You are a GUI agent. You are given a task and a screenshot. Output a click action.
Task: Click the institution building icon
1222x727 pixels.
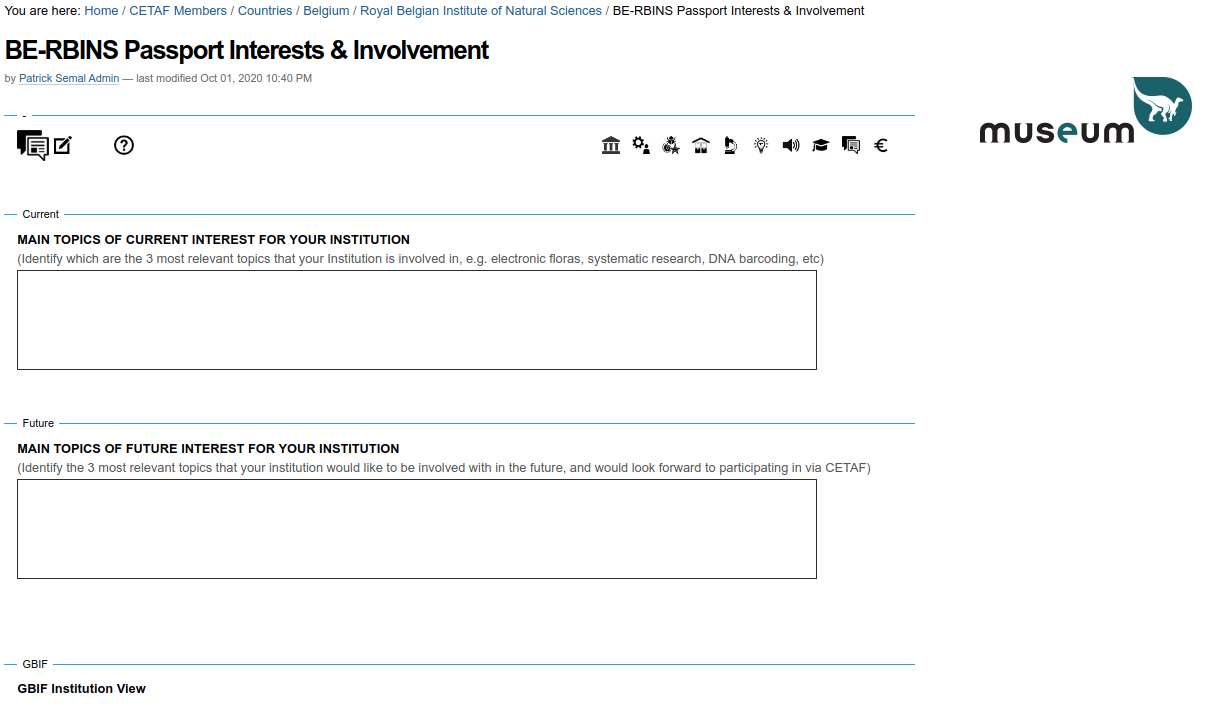[611, 145]
